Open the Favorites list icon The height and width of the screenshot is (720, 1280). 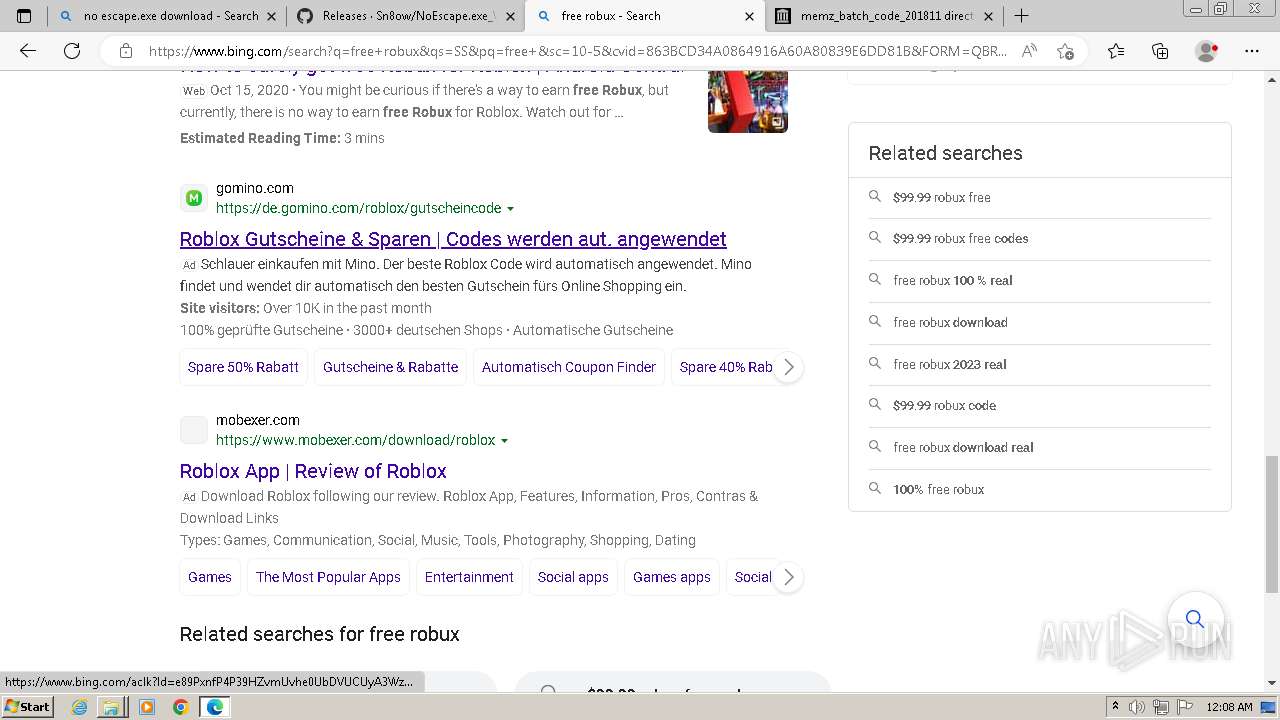(1116, 51)
